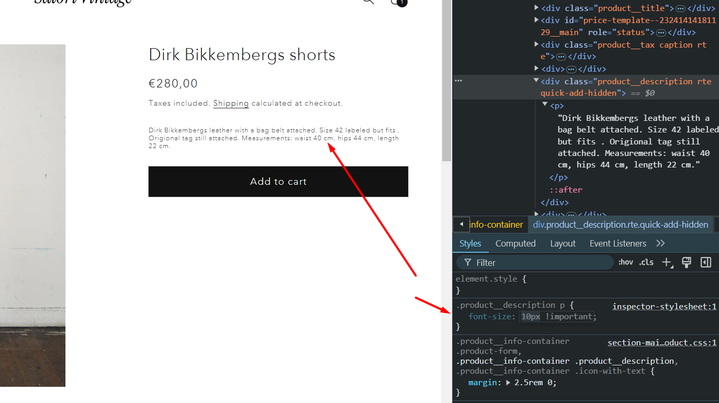719x403 pixels.
Task: Click the Add to cart button
Action: click(x=278, y=182)
